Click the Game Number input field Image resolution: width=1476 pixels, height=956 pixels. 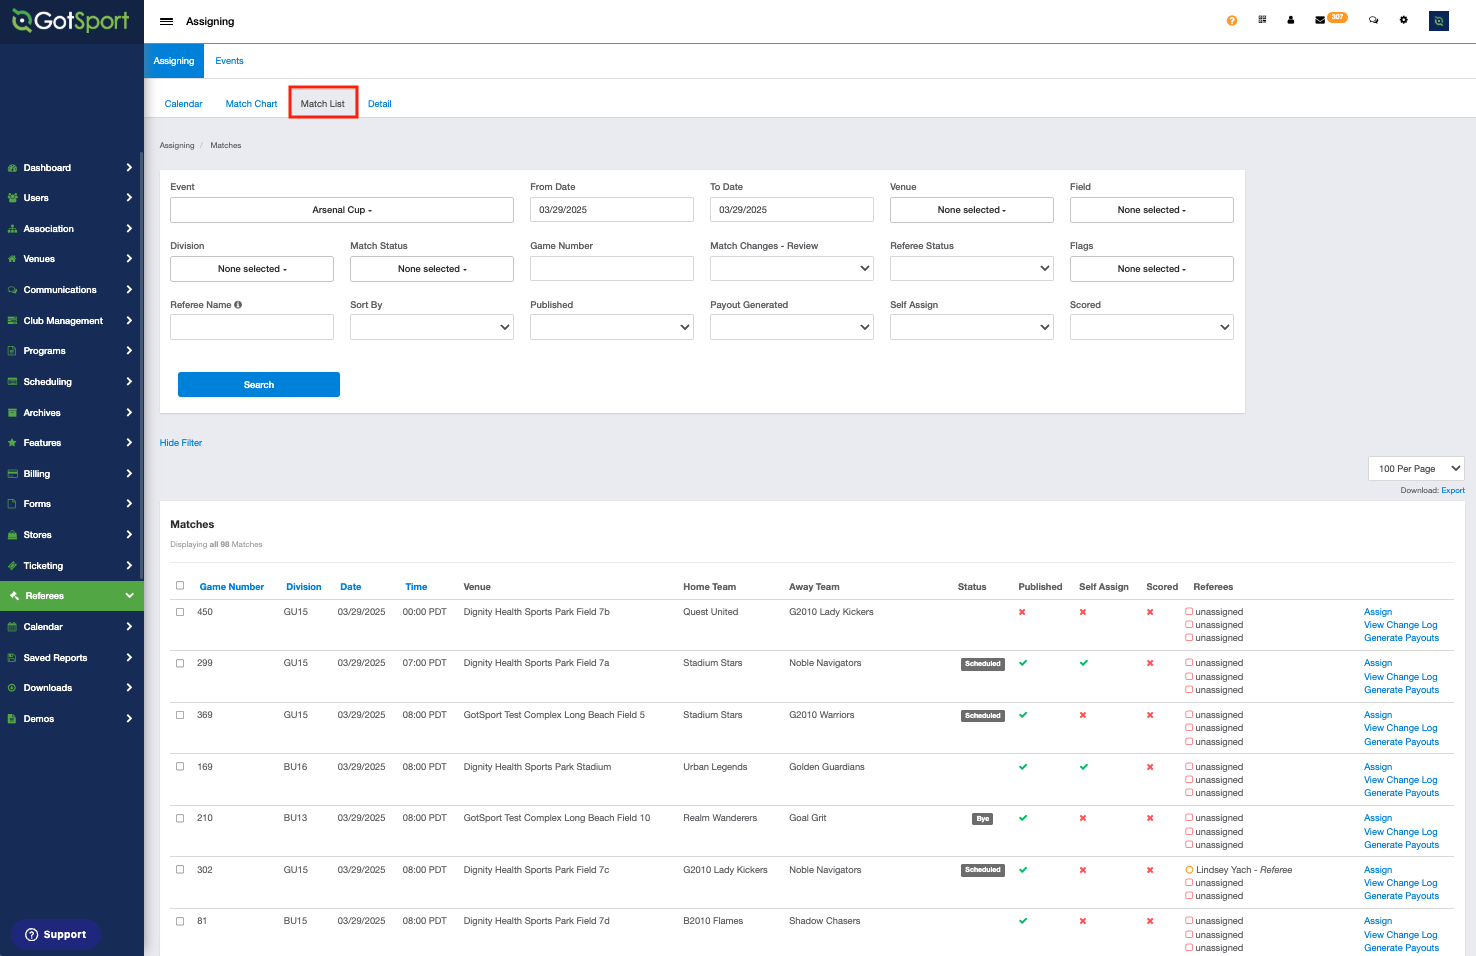click(612, 269)
